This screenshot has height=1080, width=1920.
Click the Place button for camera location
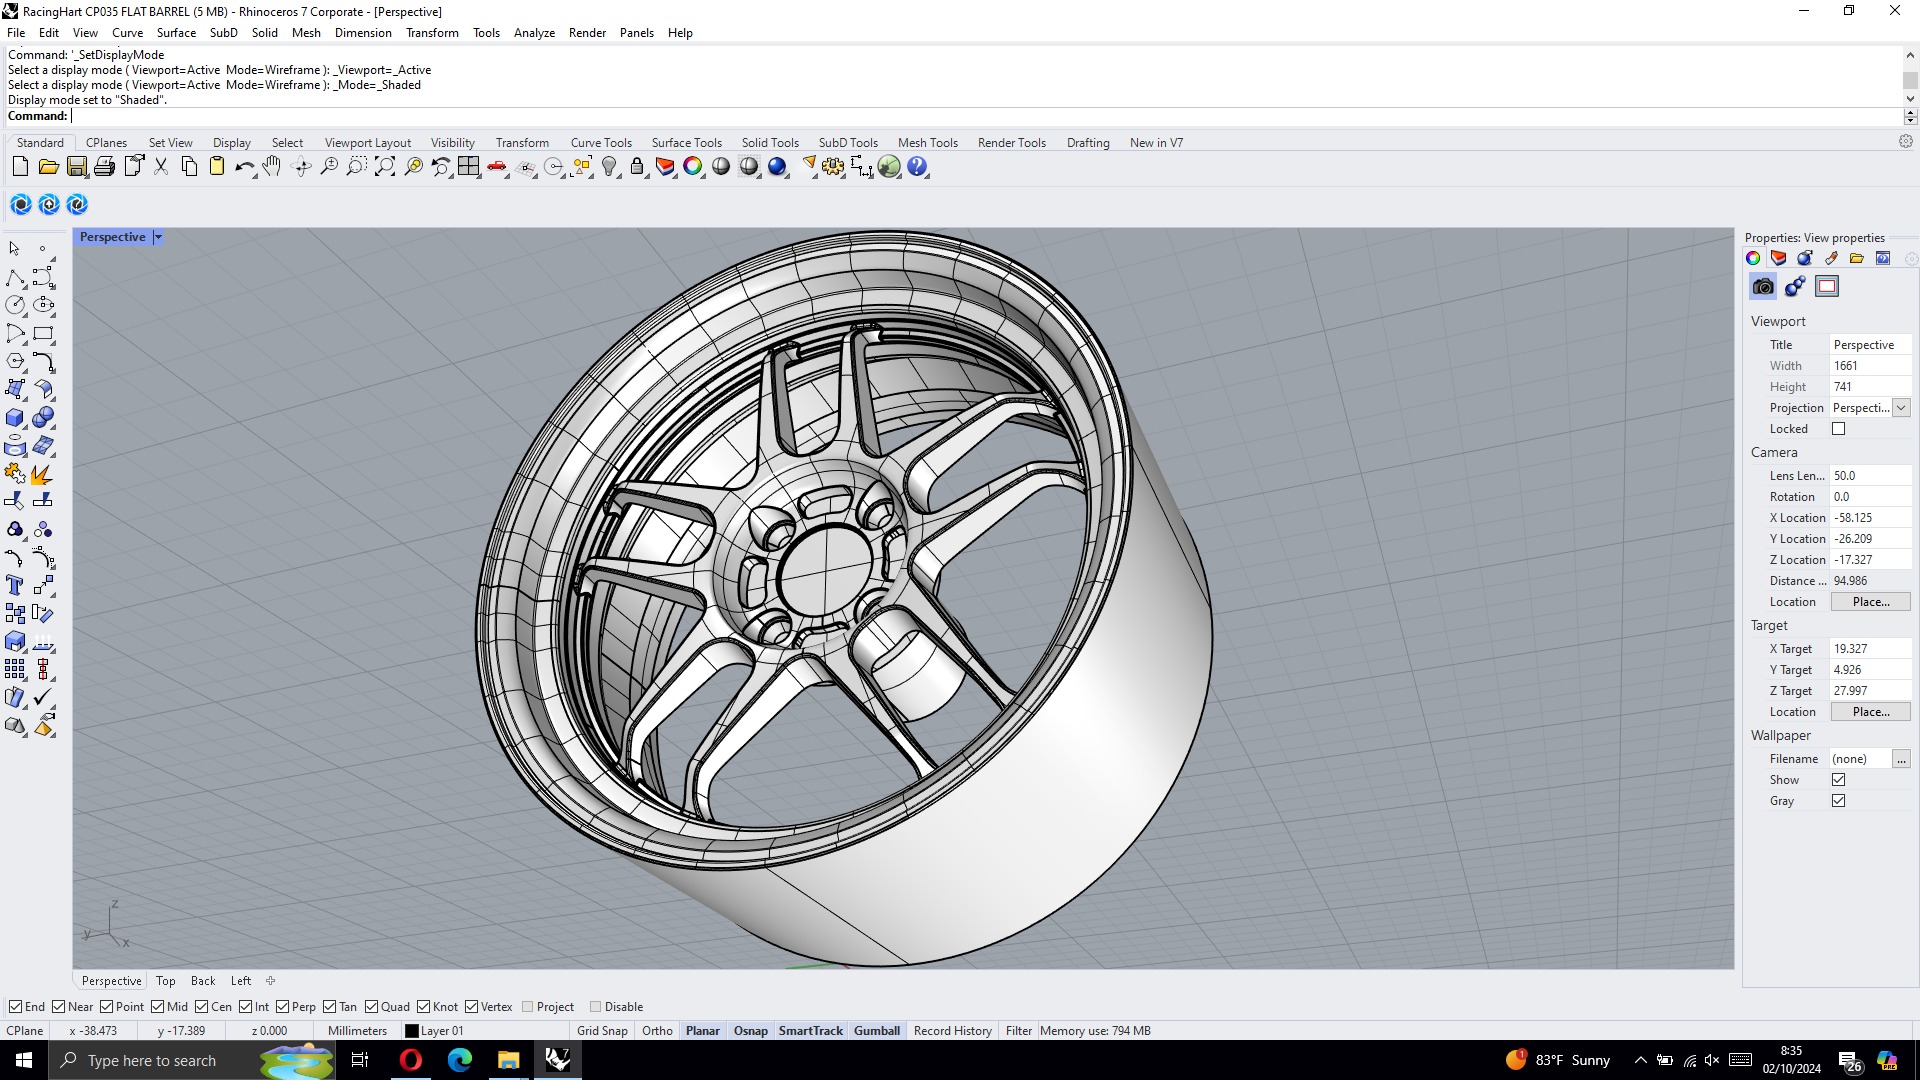pyautogui.click(x=1870, y=602)
